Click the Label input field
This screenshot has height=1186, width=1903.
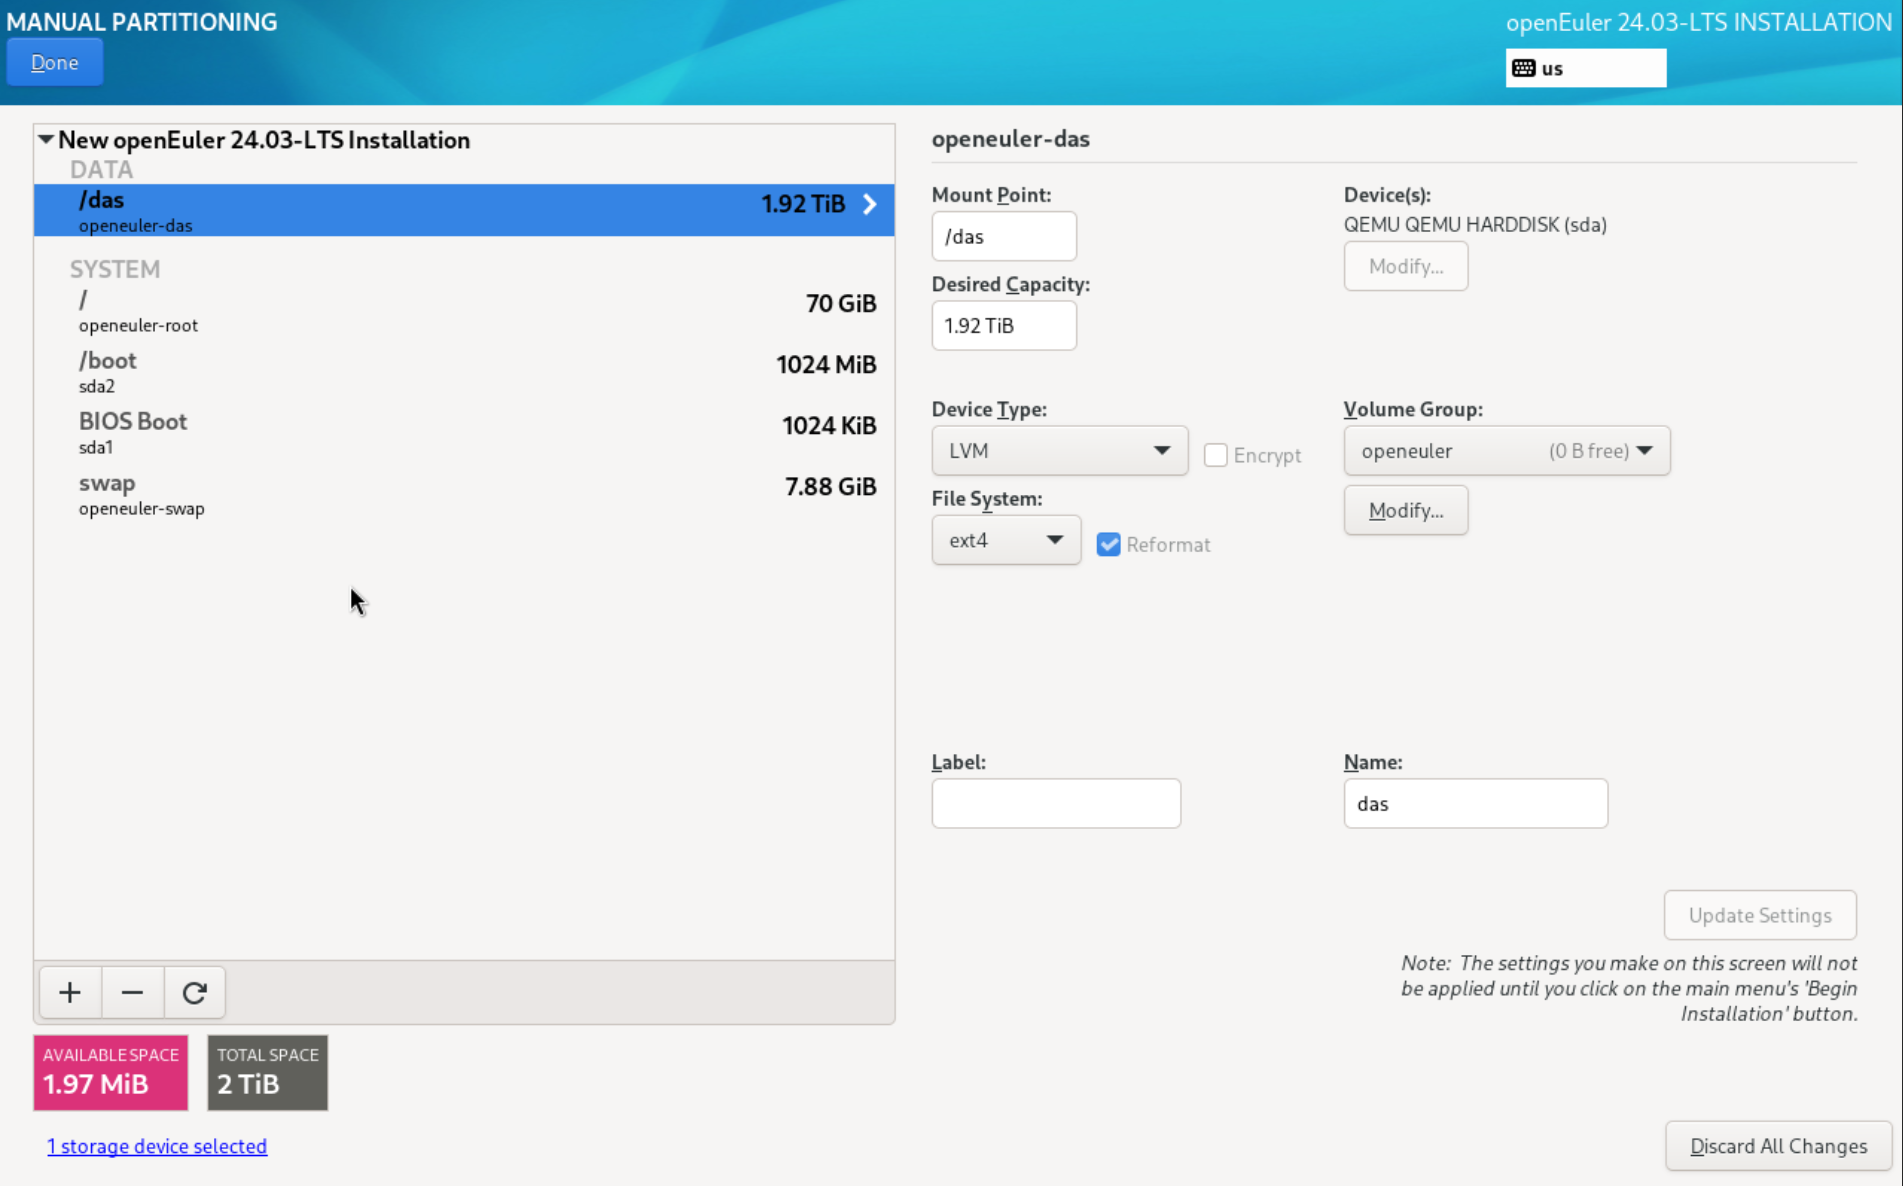pyautogui.click(x=1056, y=803)
